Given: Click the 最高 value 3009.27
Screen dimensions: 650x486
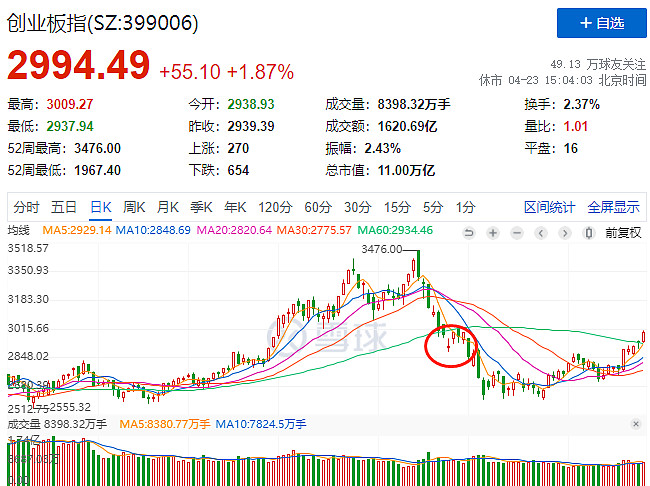Looking at the screenshot, I should pos(70,104).
